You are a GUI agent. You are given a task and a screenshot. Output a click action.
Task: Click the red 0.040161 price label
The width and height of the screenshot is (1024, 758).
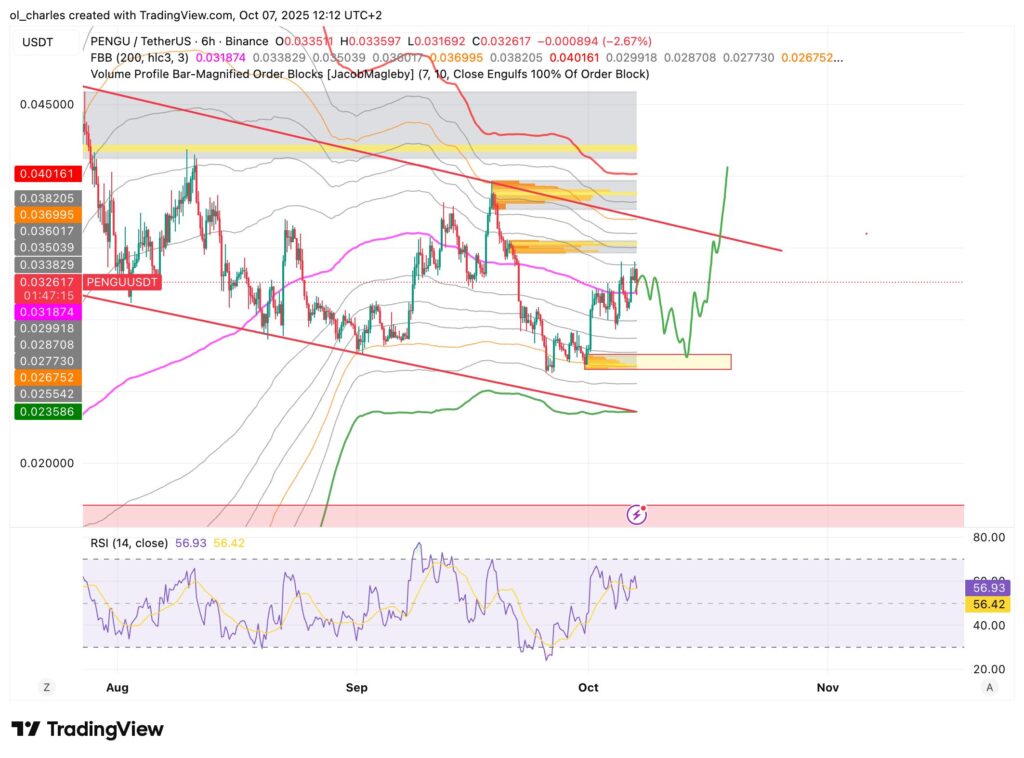coord(46,173)
